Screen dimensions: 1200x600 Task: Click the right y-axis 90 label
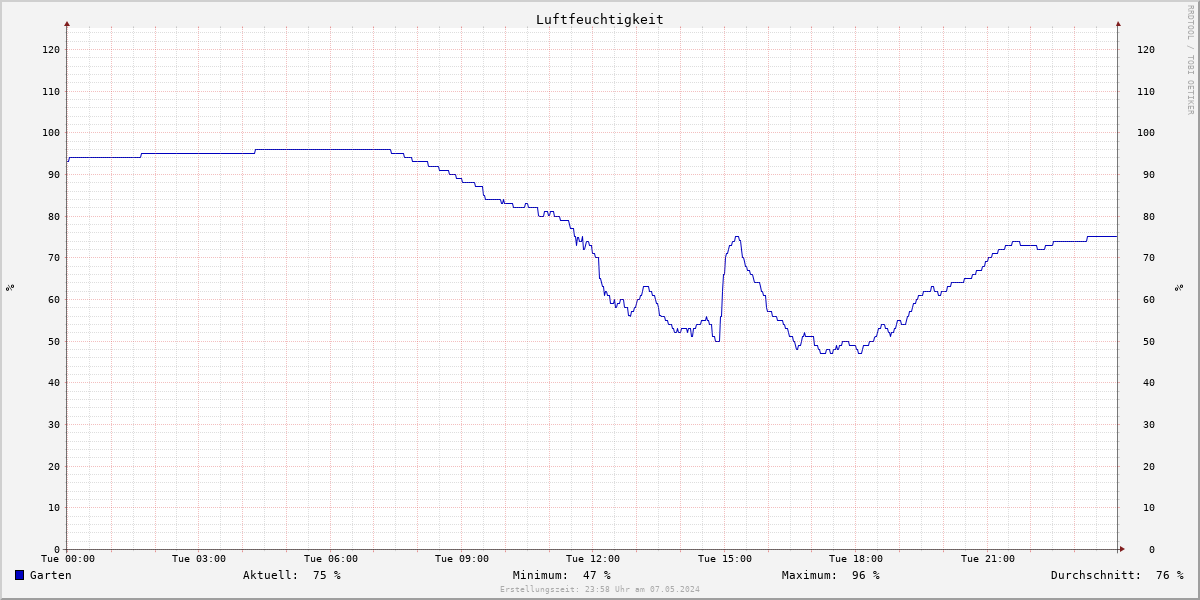(x=1149, y=174)
